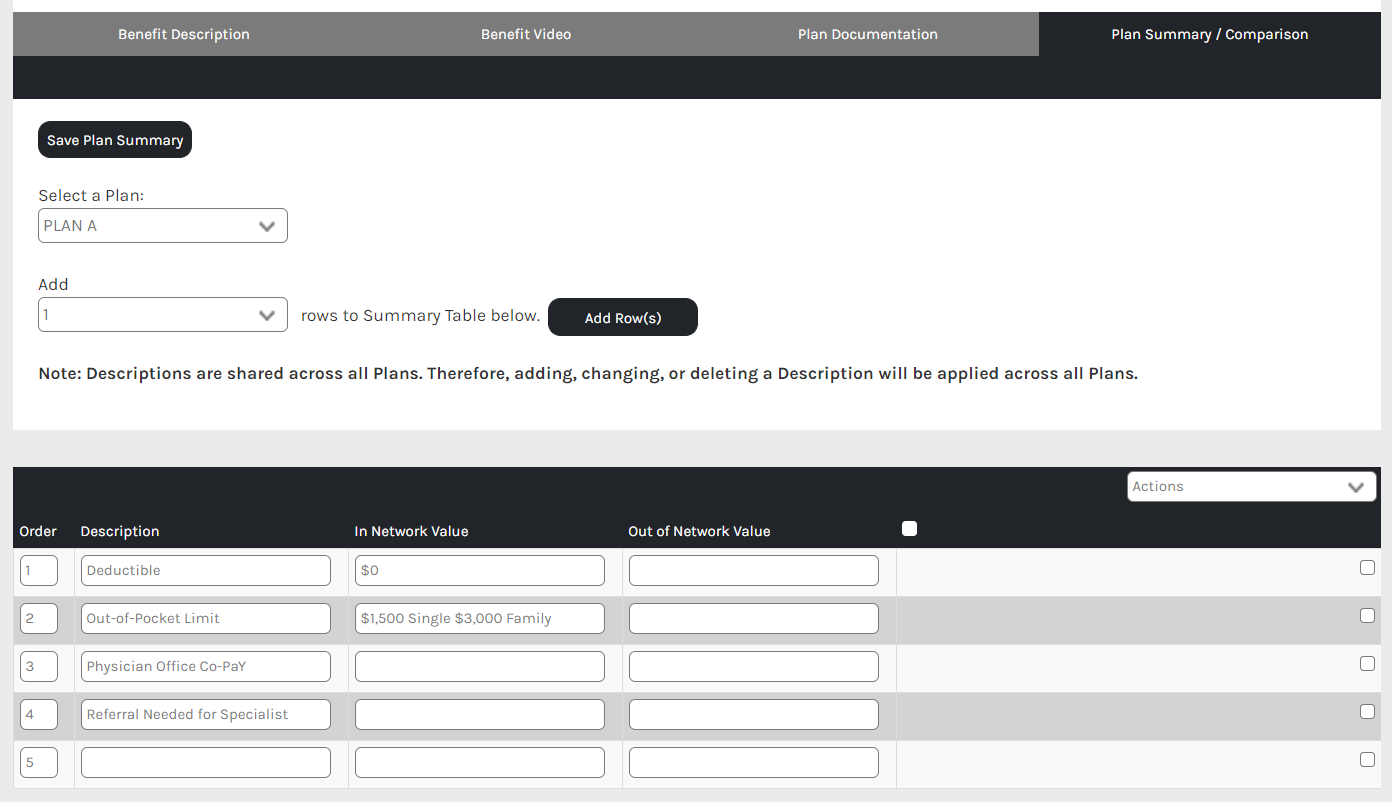Click the Deductible description field
This screenshot has width=1392, height=802.
click(205, 571)
